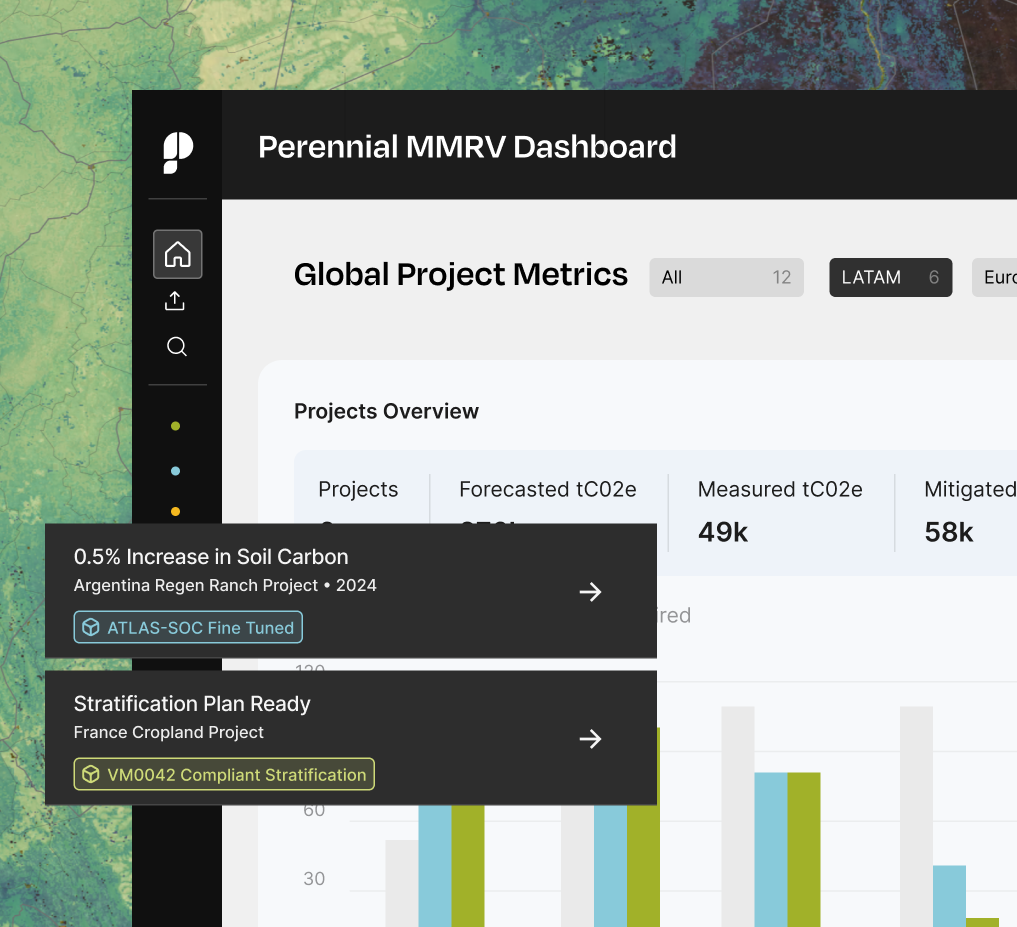Click the arrow on the Stratification Plan notification
The height and width of the screenshot is (927, 1017).
coord(590,739)
